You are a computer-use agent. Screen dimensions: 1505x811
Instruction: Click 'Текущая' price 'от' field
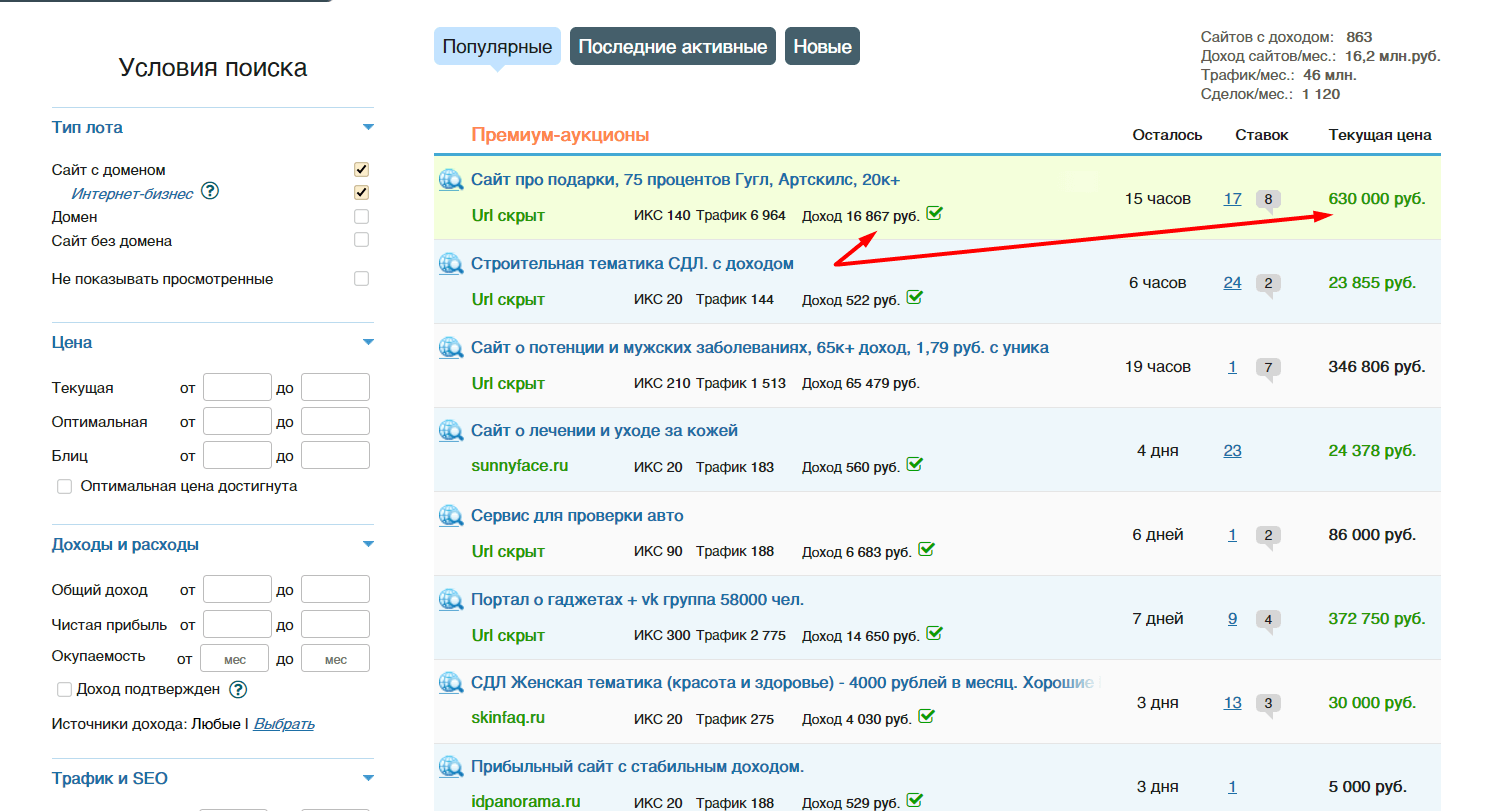tap(237, 388)
